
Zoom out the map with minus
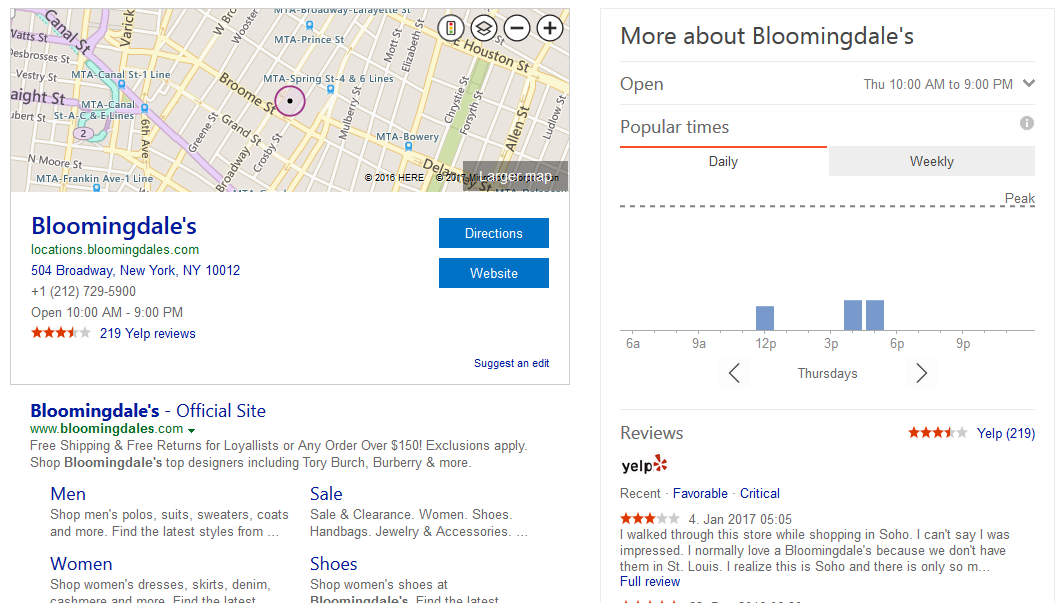click(517, 28)
